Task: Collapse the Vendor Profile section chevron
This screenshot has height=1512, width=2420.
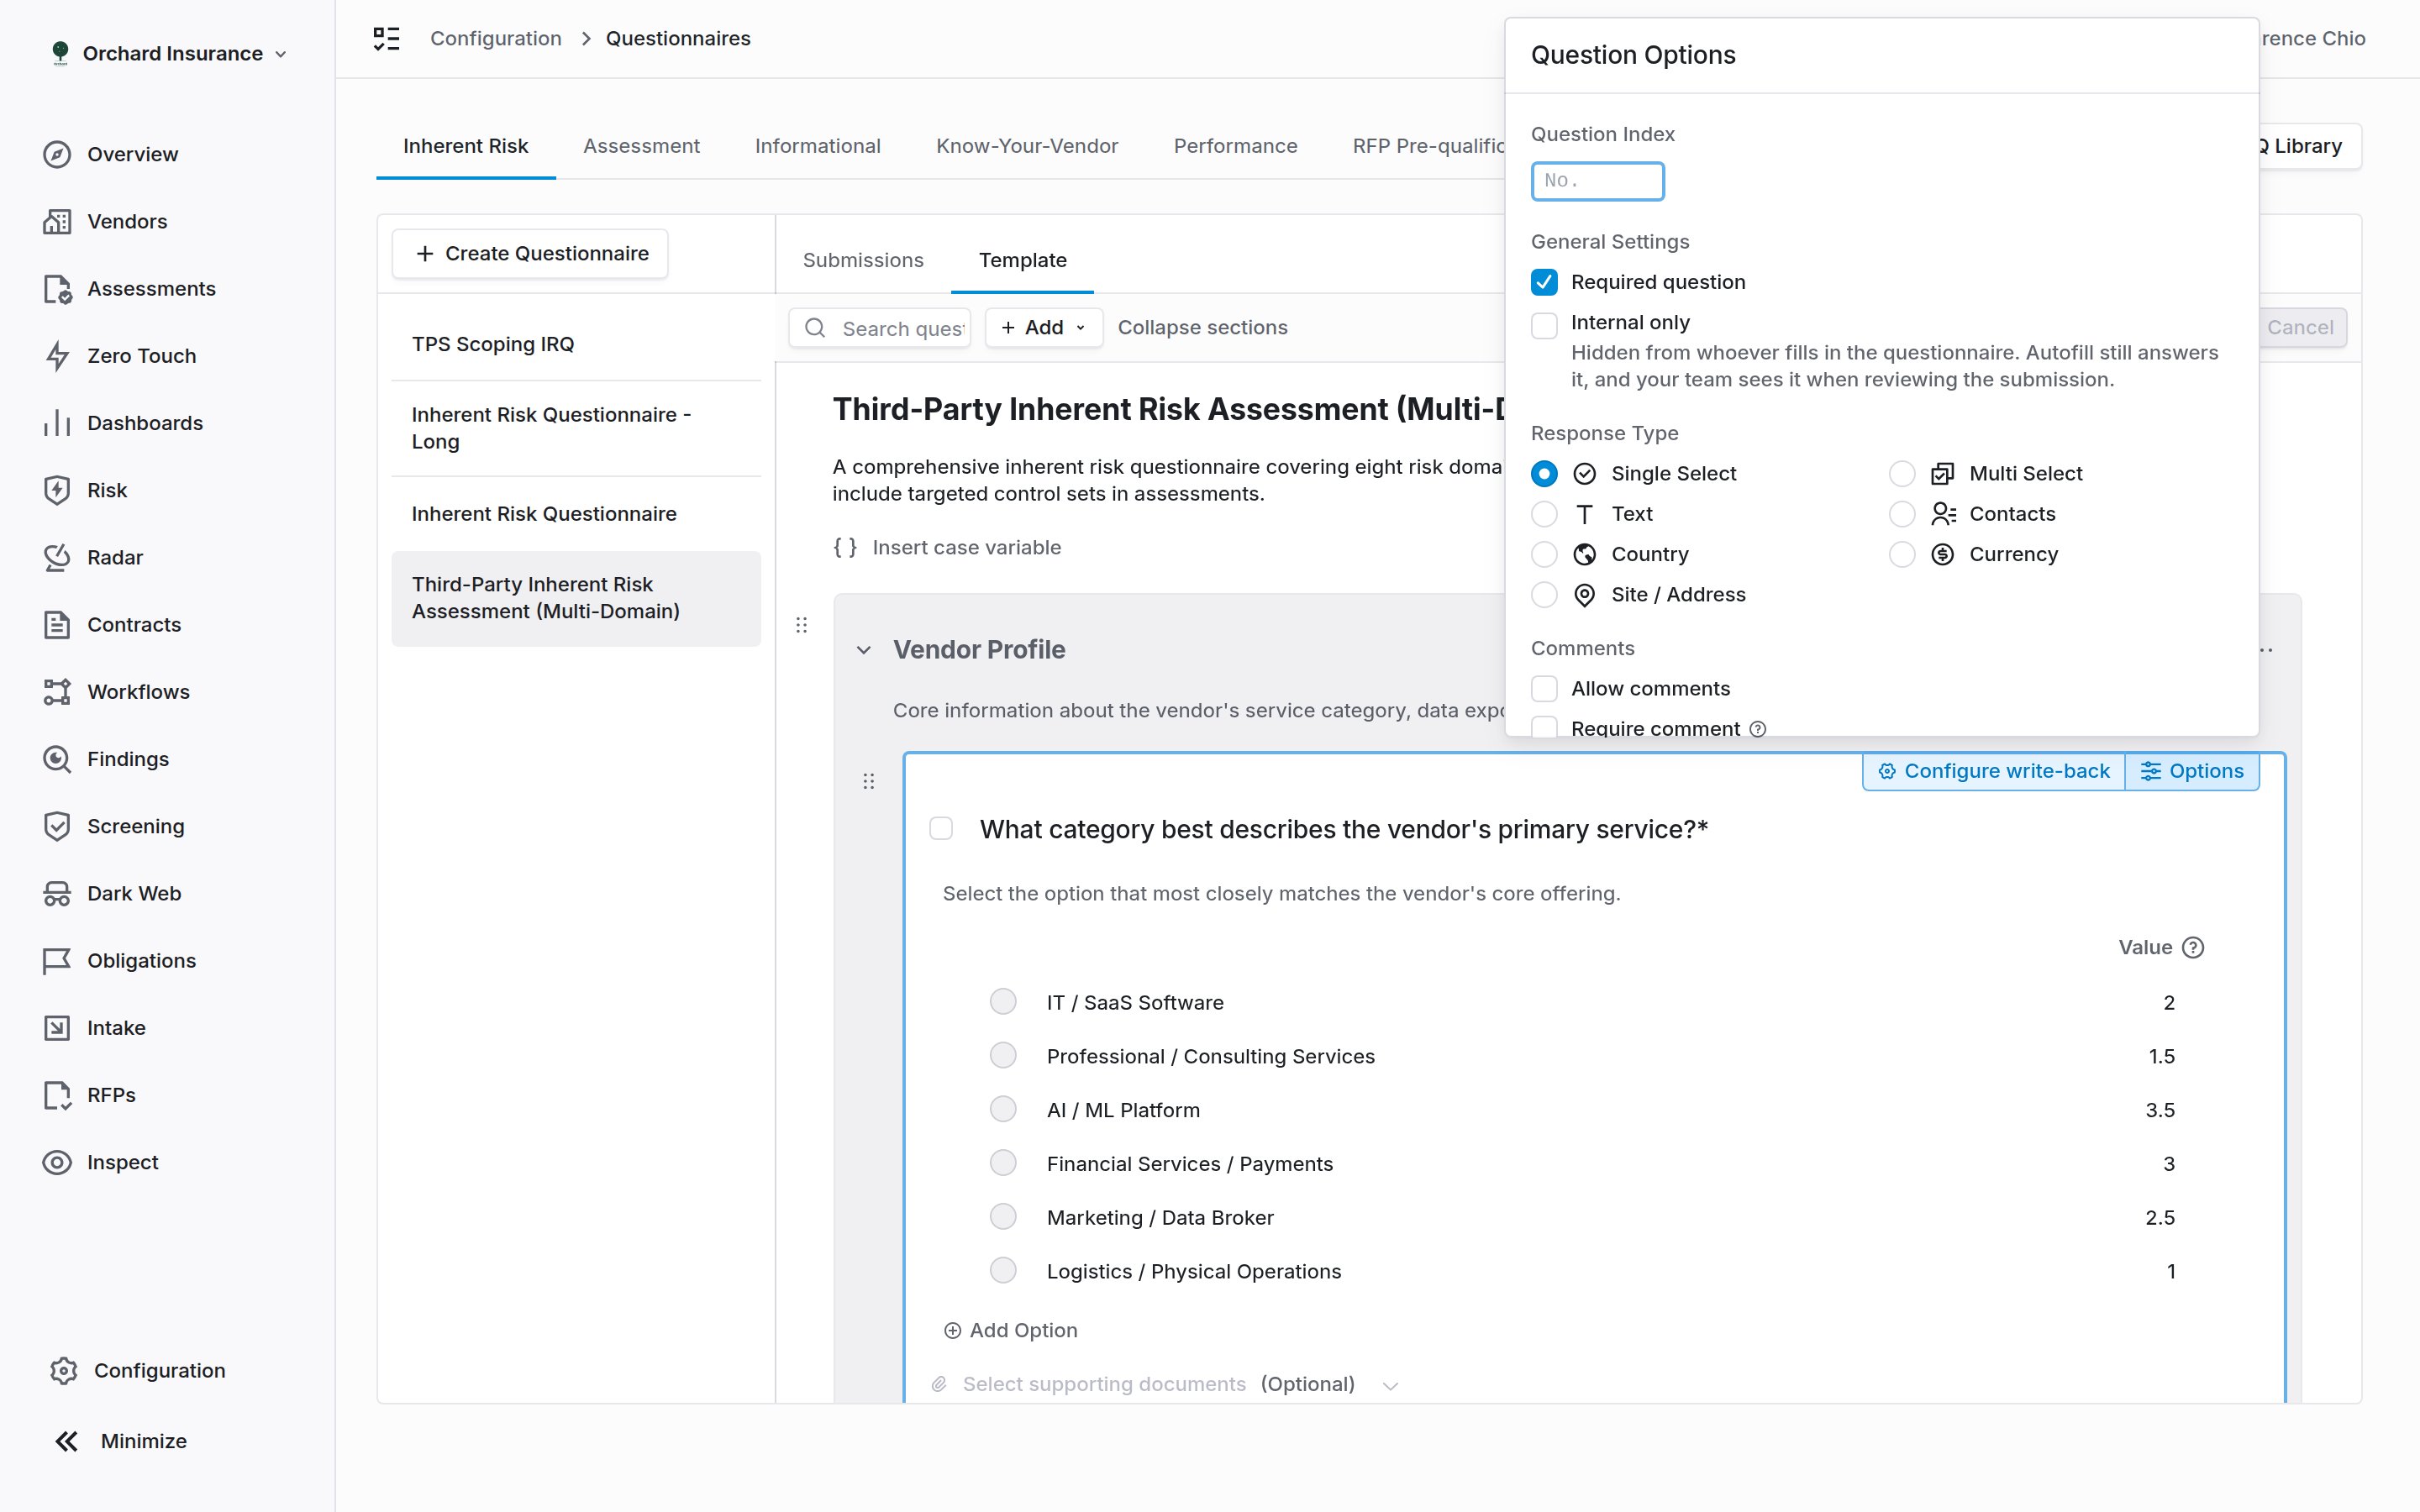Action: tap(864, 650)
